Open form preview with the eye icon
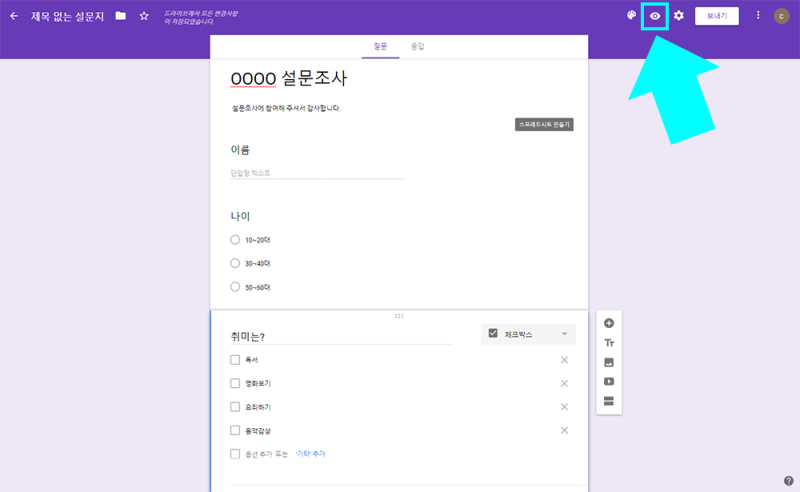The width and height of the screenshot is (800, 492). [655, 16]
